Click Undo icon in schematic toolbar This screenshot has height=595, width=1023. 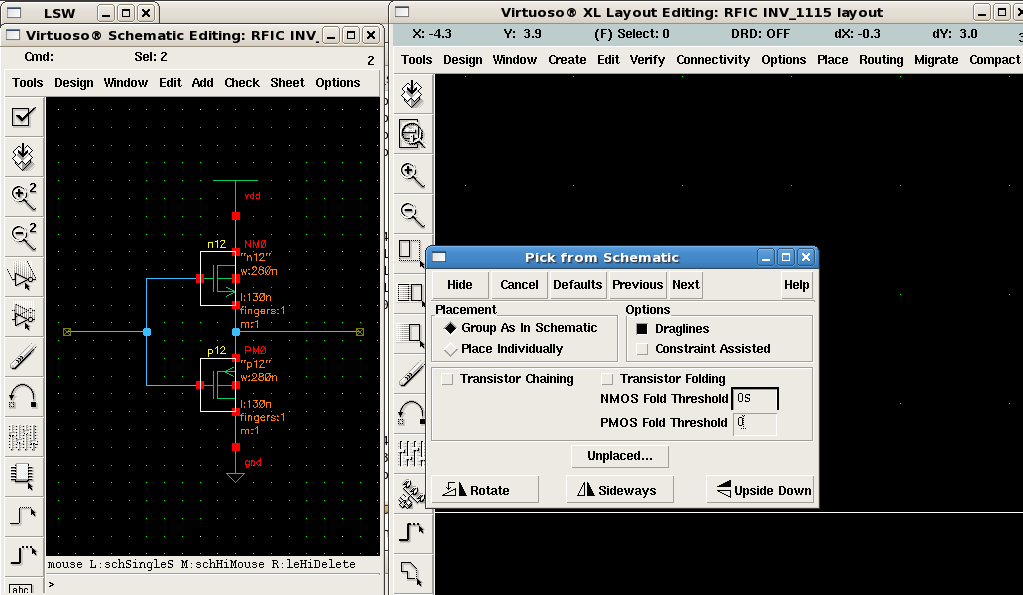click(x=24, y=397)
